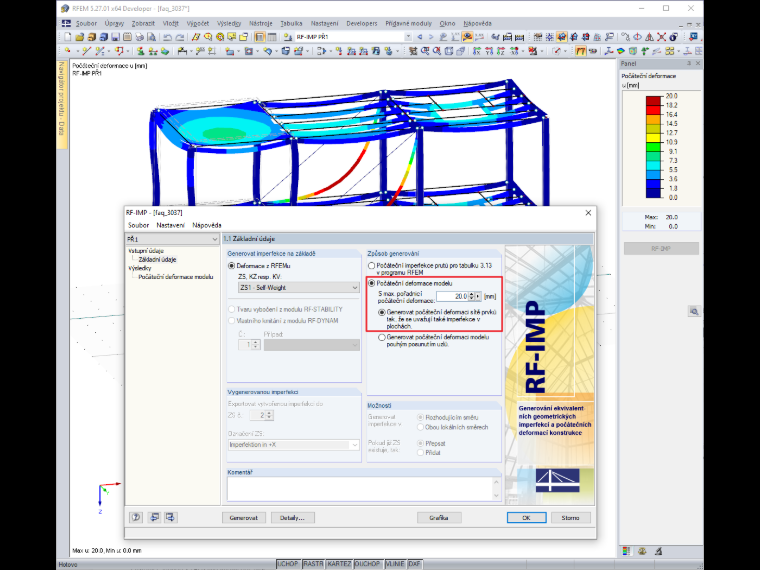760x570 pixels.
Task: Click the palette factors icon at the bottom of the Panel
Action: 642,551
